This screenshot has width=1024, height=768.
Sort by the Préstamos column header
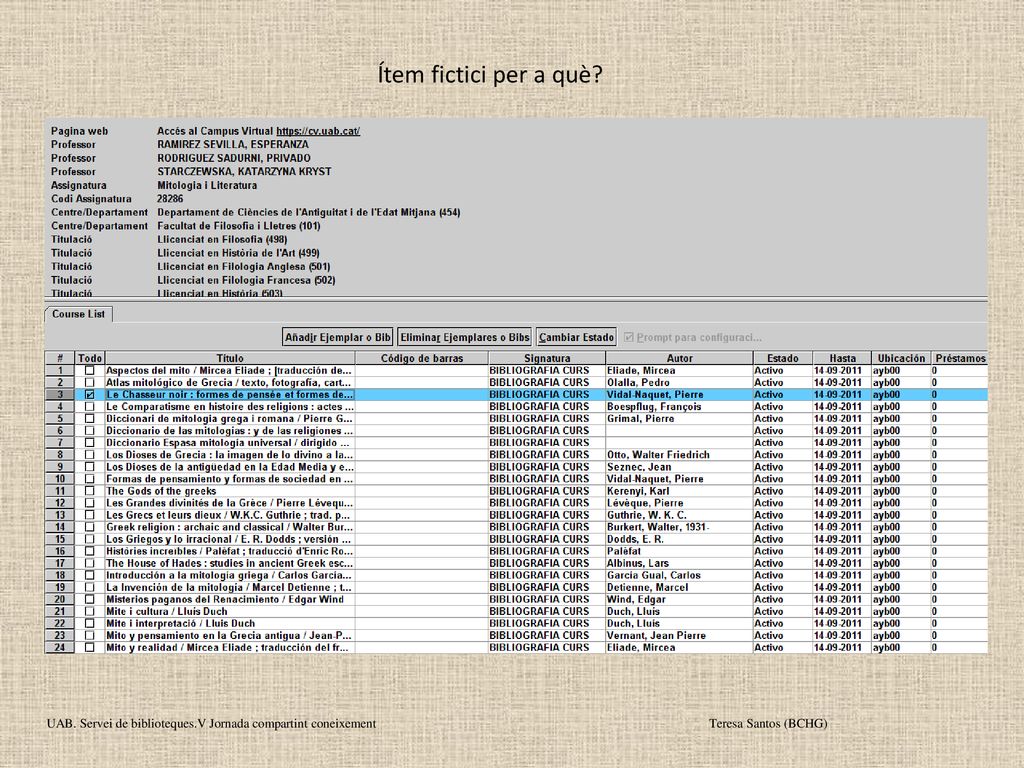point(959,358)
